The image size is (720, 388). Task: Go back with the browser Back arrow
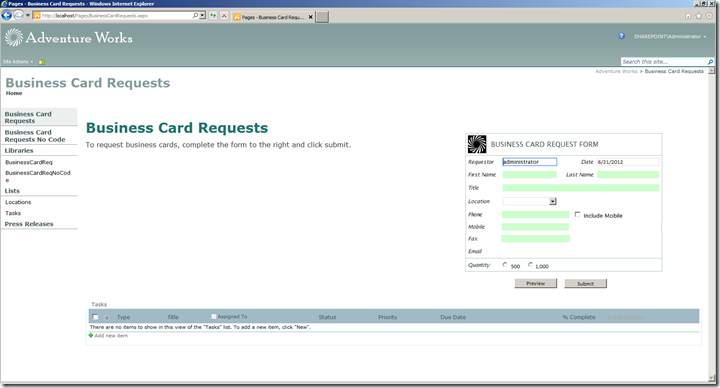coord(6,16)
